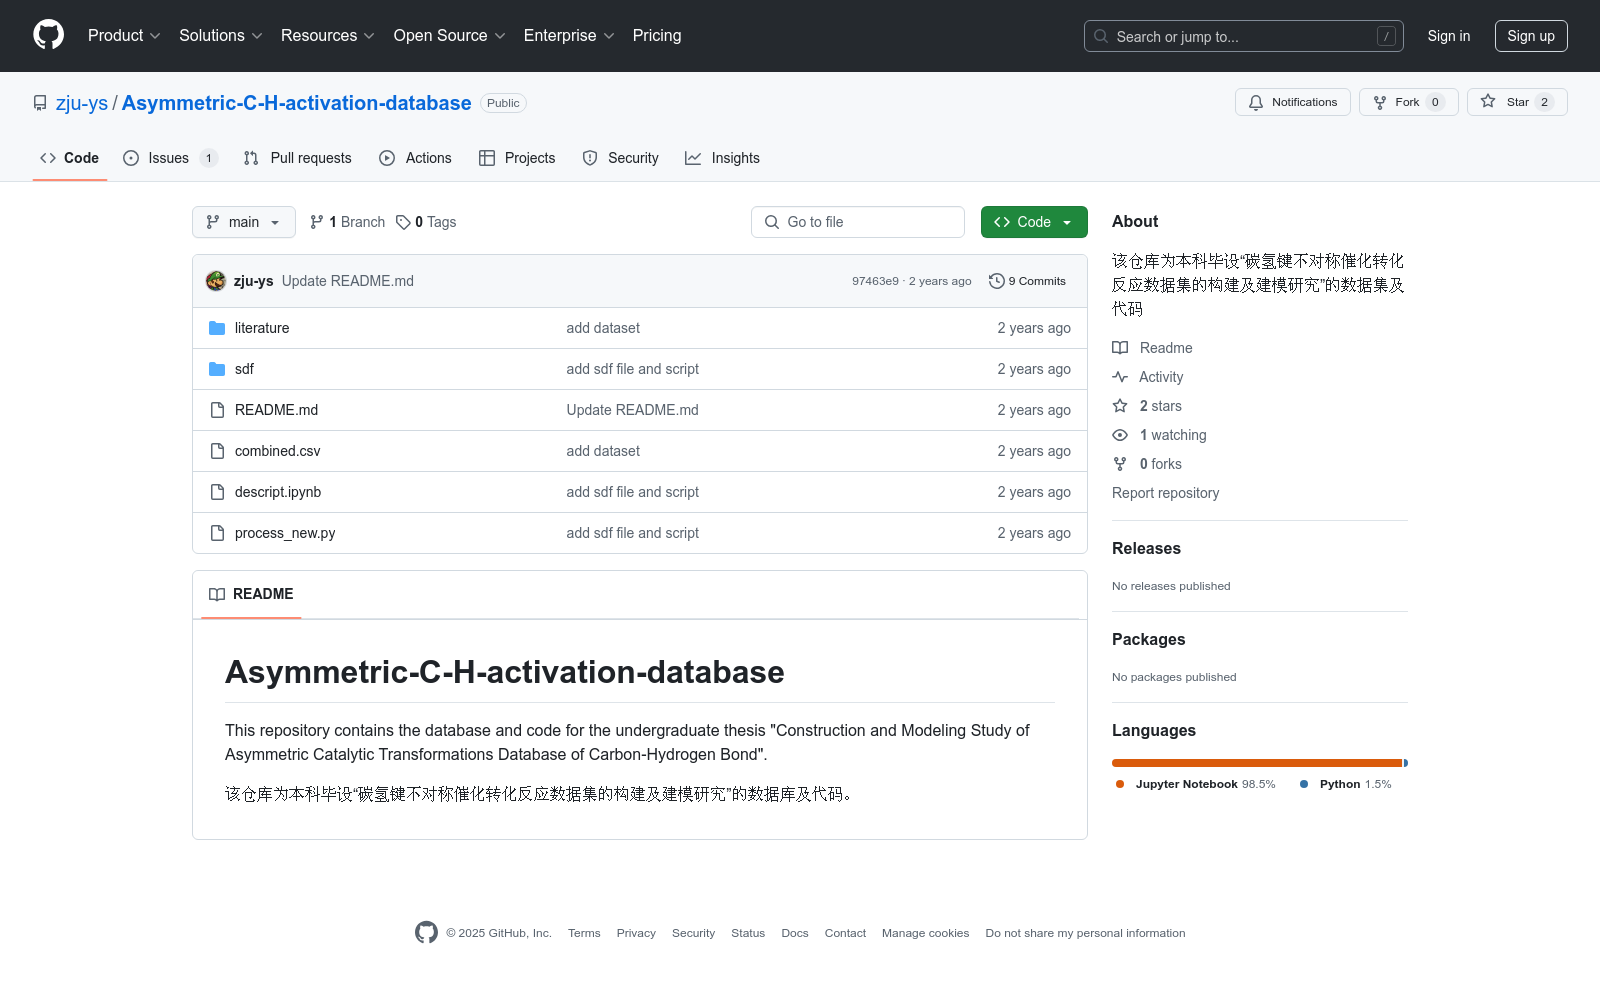Open the combined.csv file name
Image resolution: width=1600 pixels, height=1000 pixels.
pos(278,451)
